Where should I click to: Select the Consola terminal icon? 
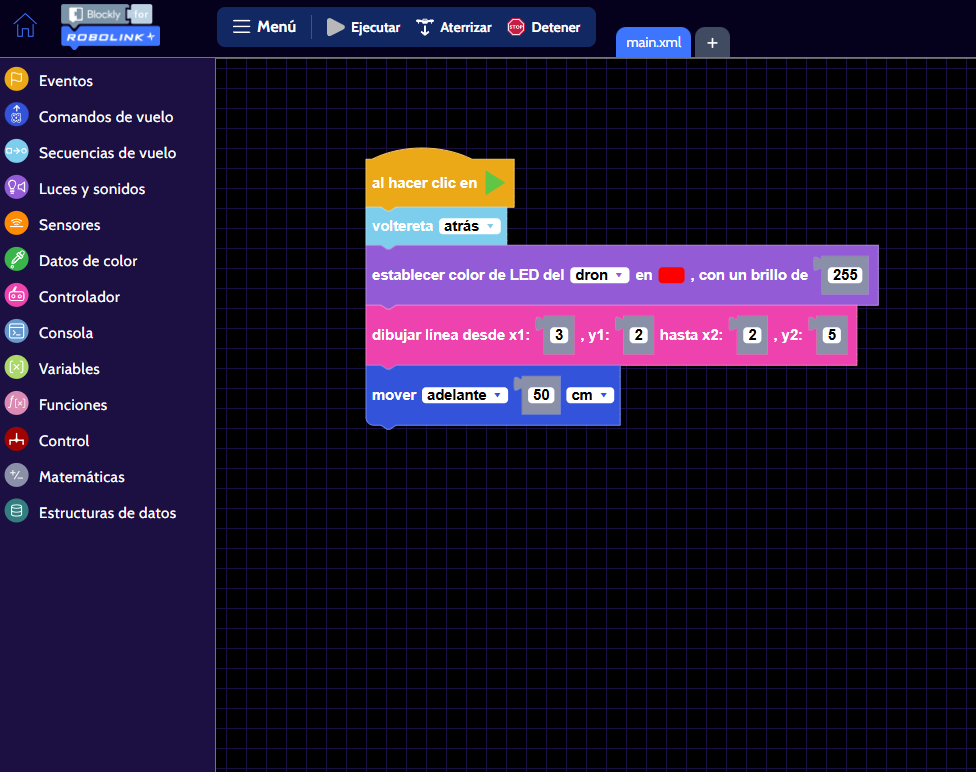click(x=17, y=332)
